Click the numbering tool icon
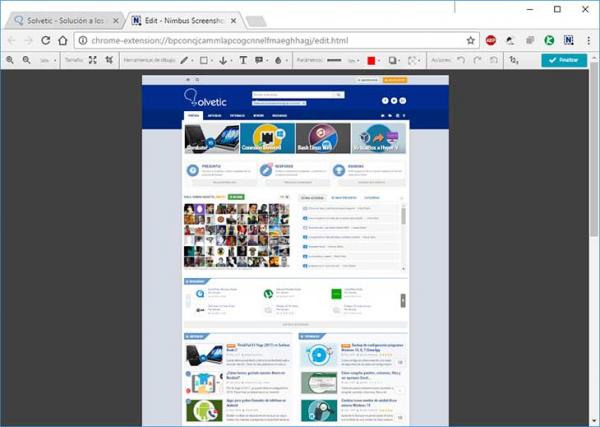This screenshot has width=600, height=427. pos(514,60)
